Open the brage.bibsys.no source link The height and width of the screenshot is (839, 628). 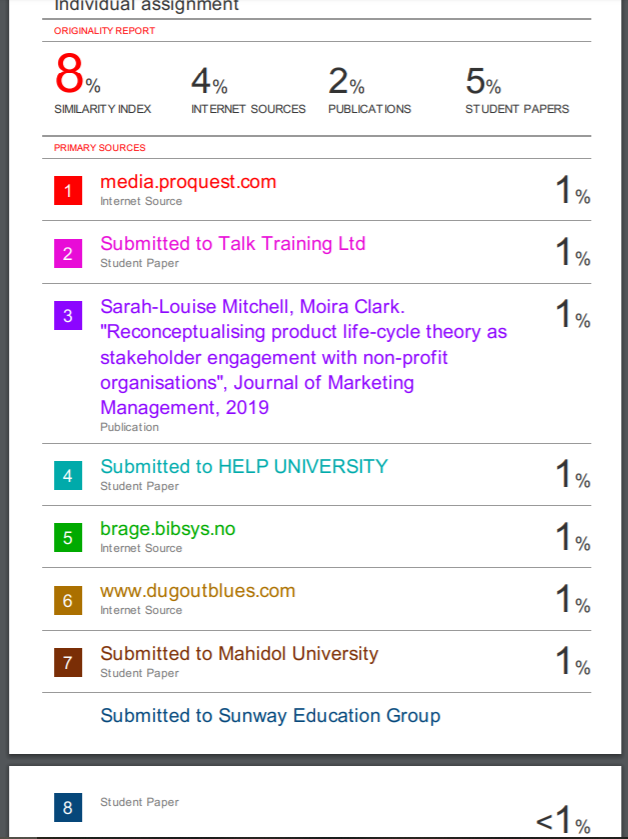pos(168,529)
